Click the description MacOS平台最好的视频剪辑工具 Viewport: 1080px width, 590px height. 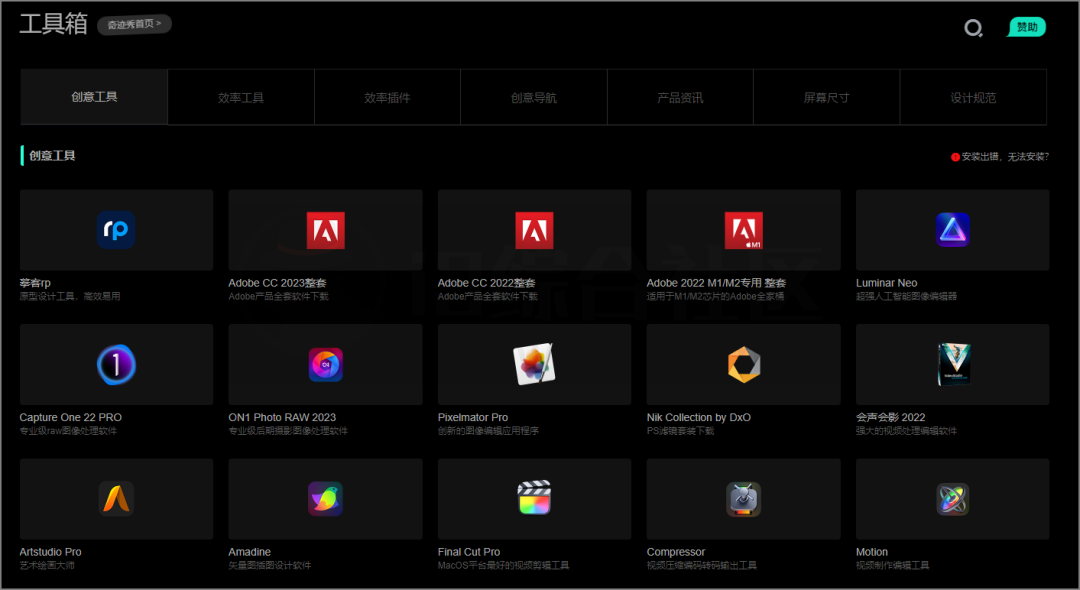coord(503,566)
